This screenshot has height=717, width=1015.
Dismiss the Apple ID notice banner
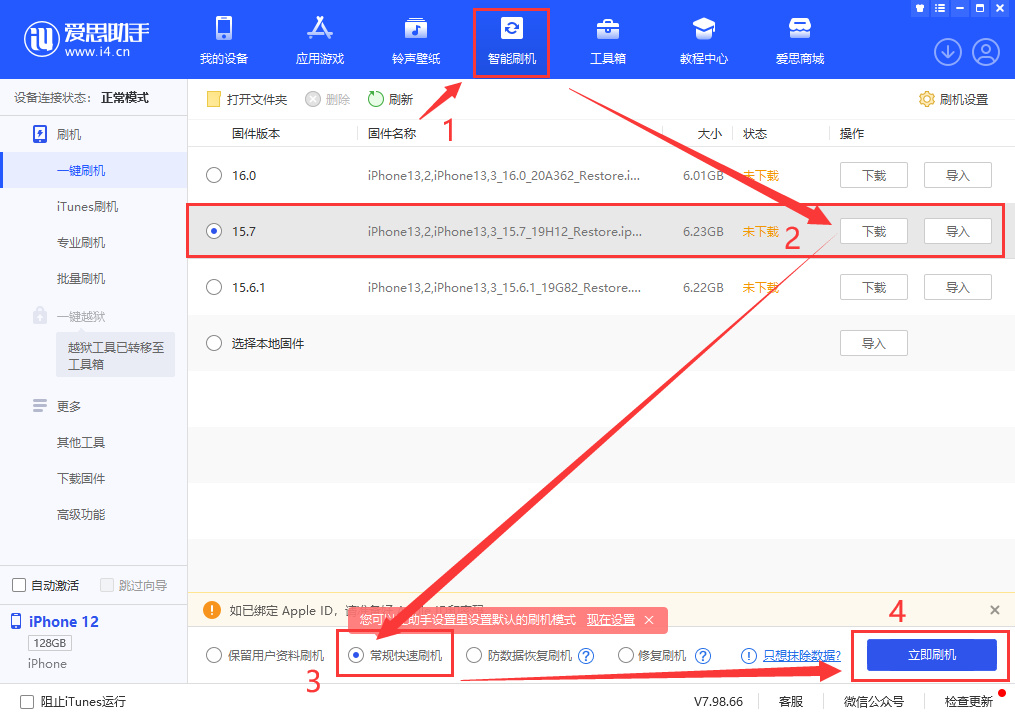click(995, 609)
